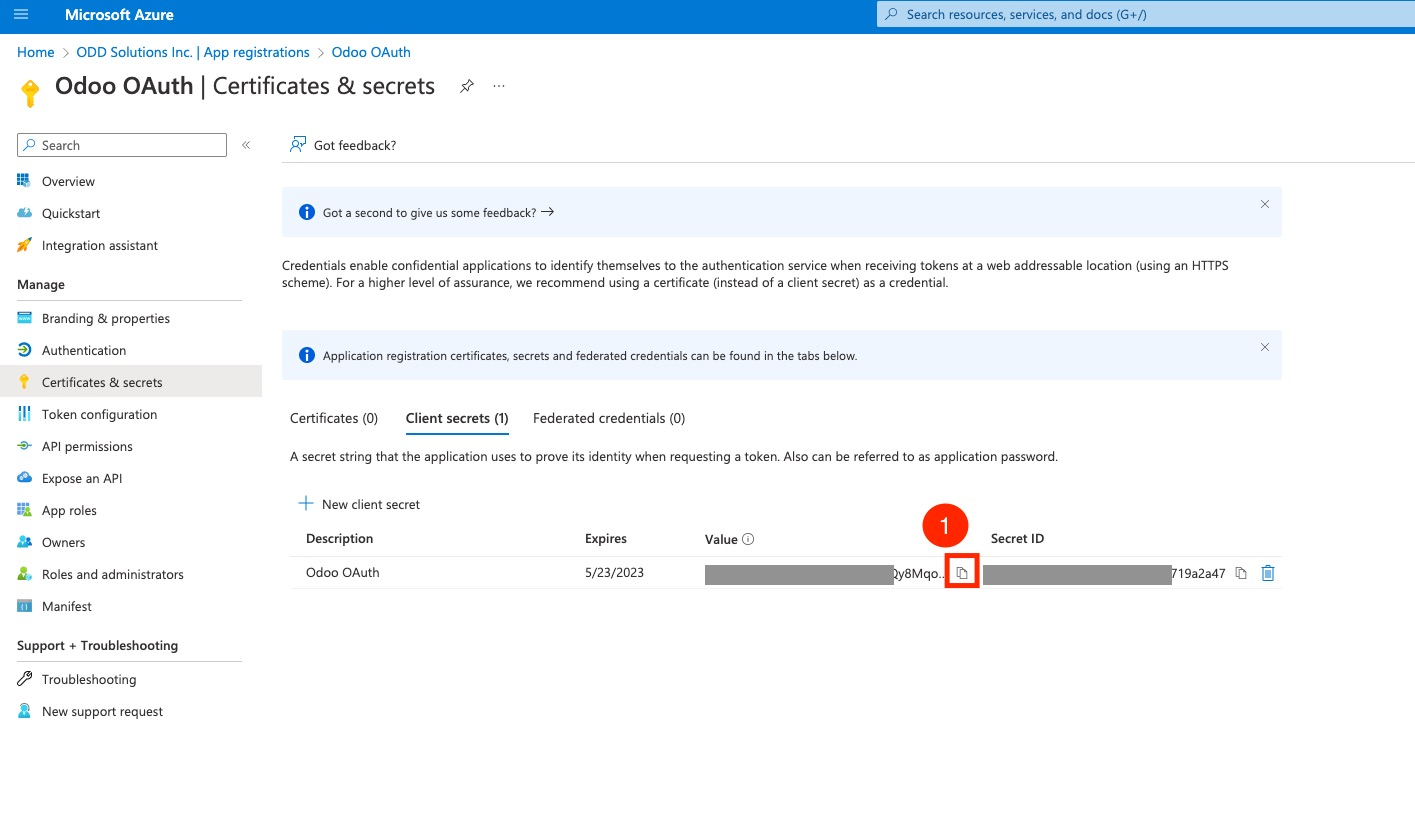Open App roles page
This screenshot has width=1415, height=831.
tap(69, 510)
